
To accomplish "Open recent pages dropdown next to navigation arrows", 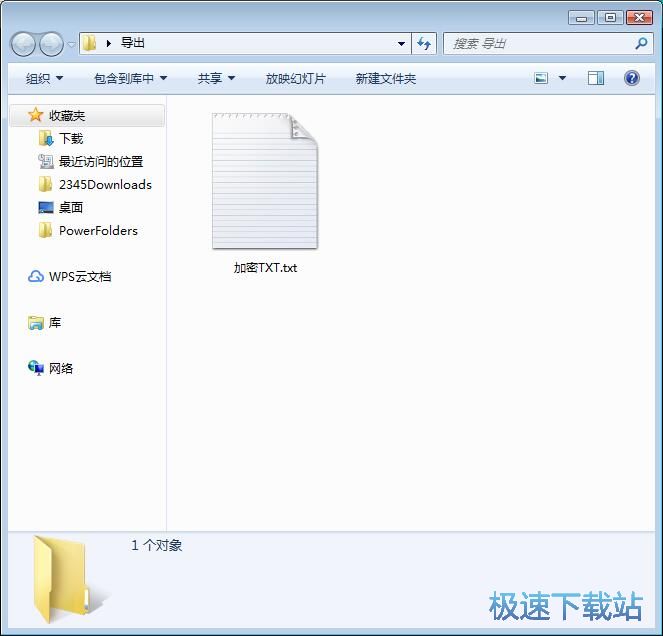I will tap(71, 44).
